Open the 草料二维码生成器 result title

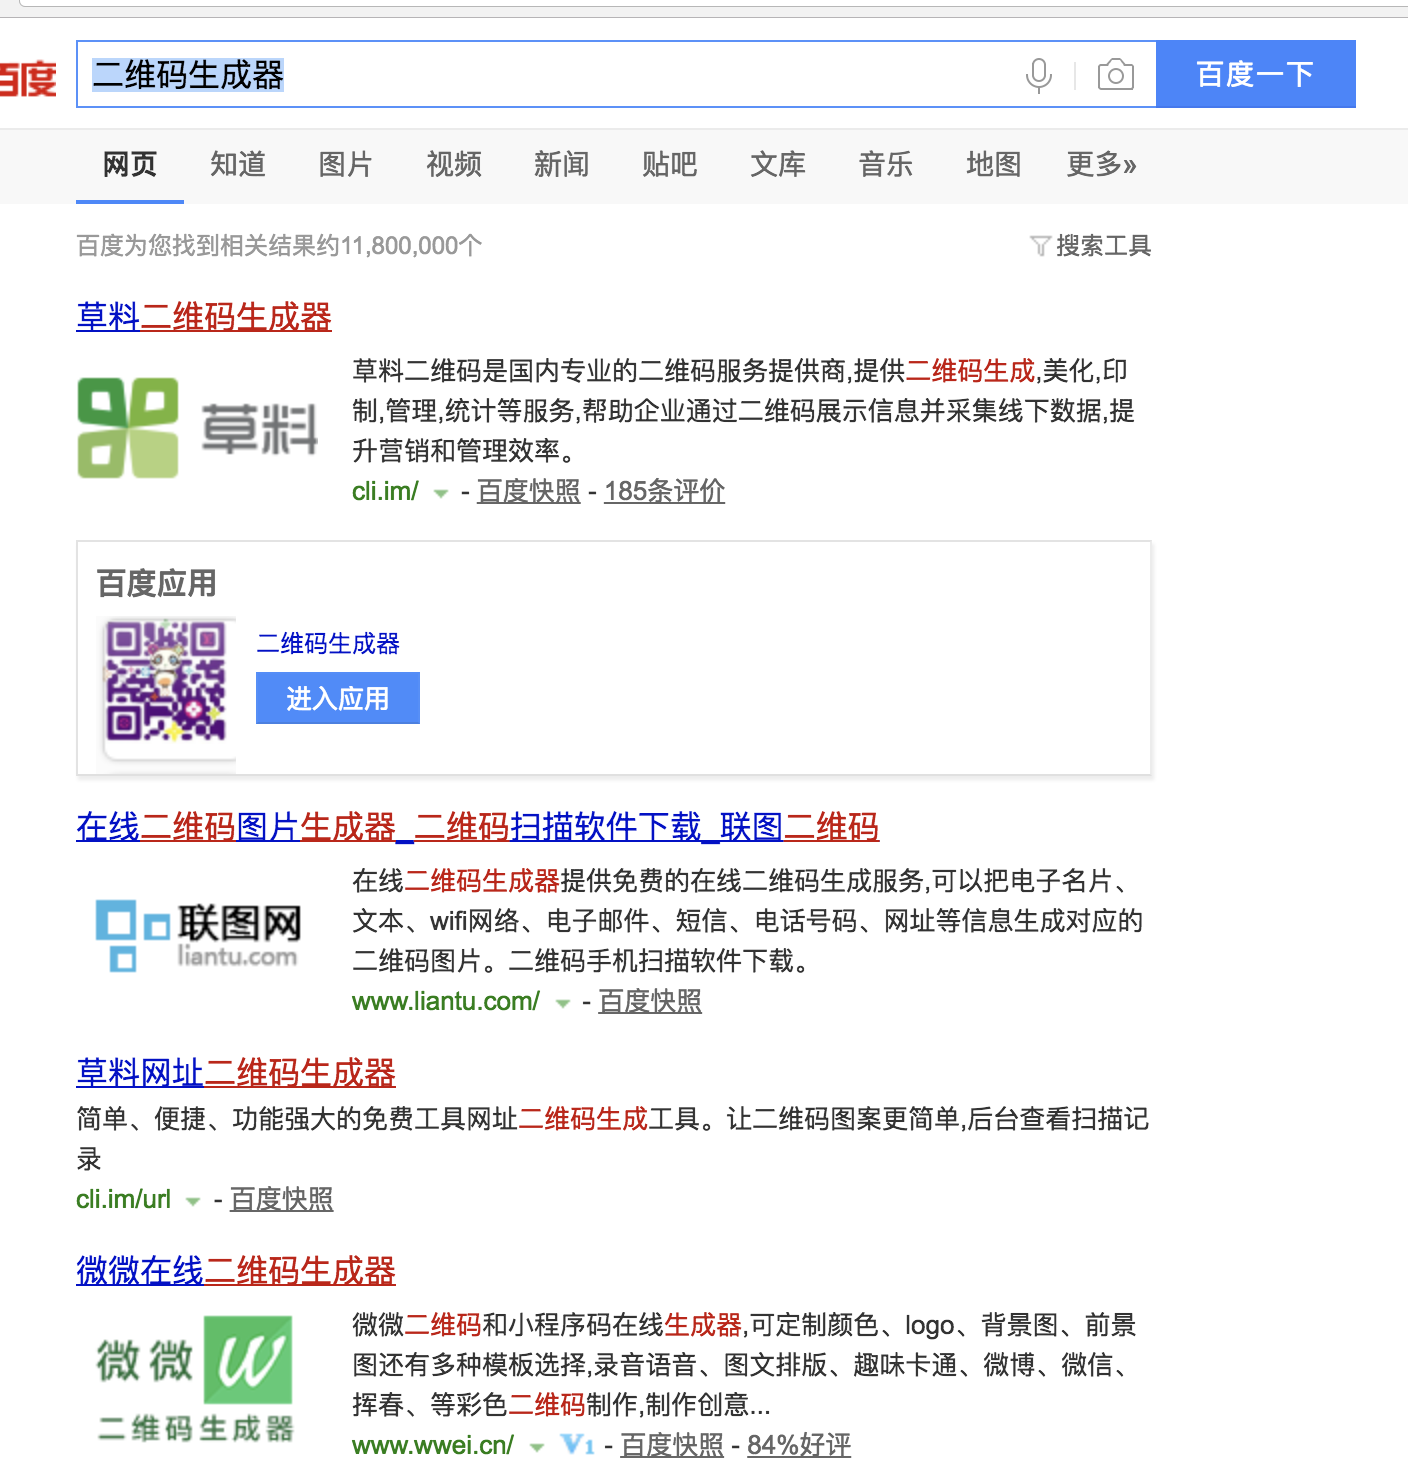click(204, 317)
